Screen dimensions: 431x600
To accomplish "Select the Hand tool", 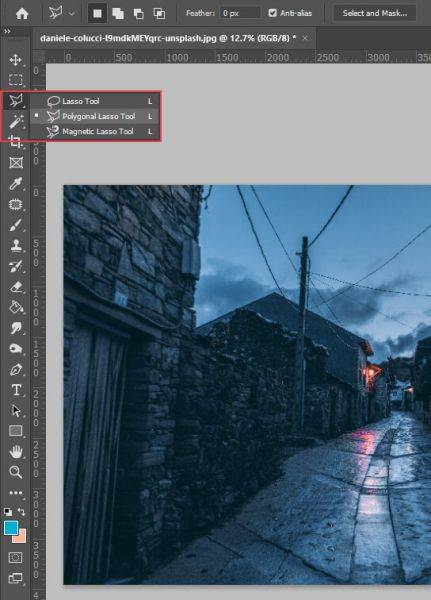I will pyautogui.click(x=16, y=452).
